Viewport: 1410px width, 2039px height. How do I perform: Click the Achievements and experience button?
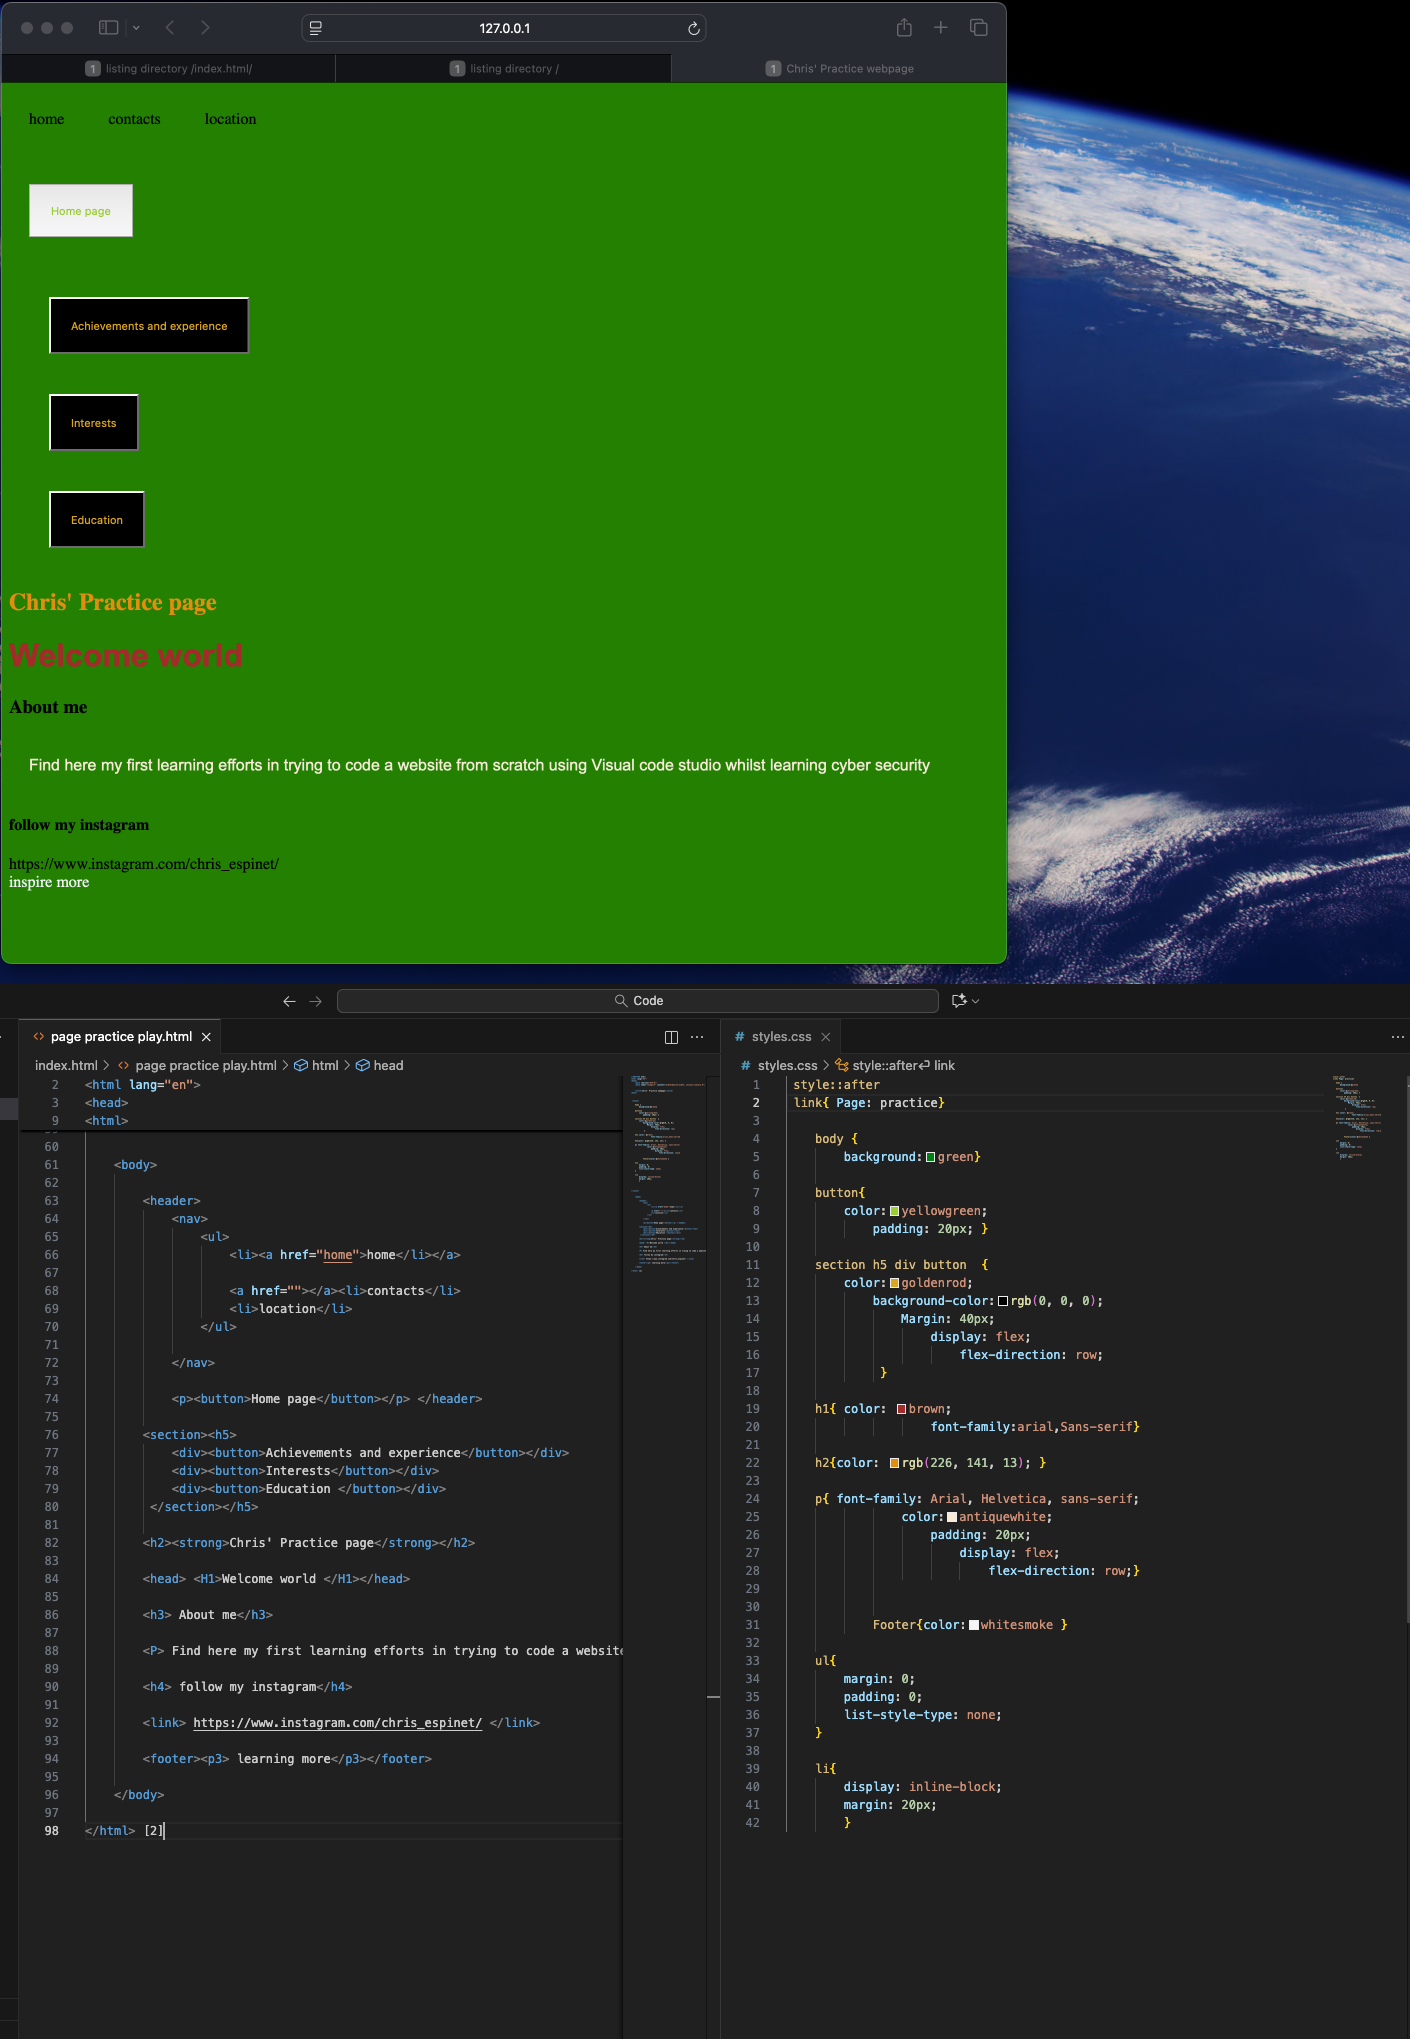pyautogui.click(x=149, y=326)
